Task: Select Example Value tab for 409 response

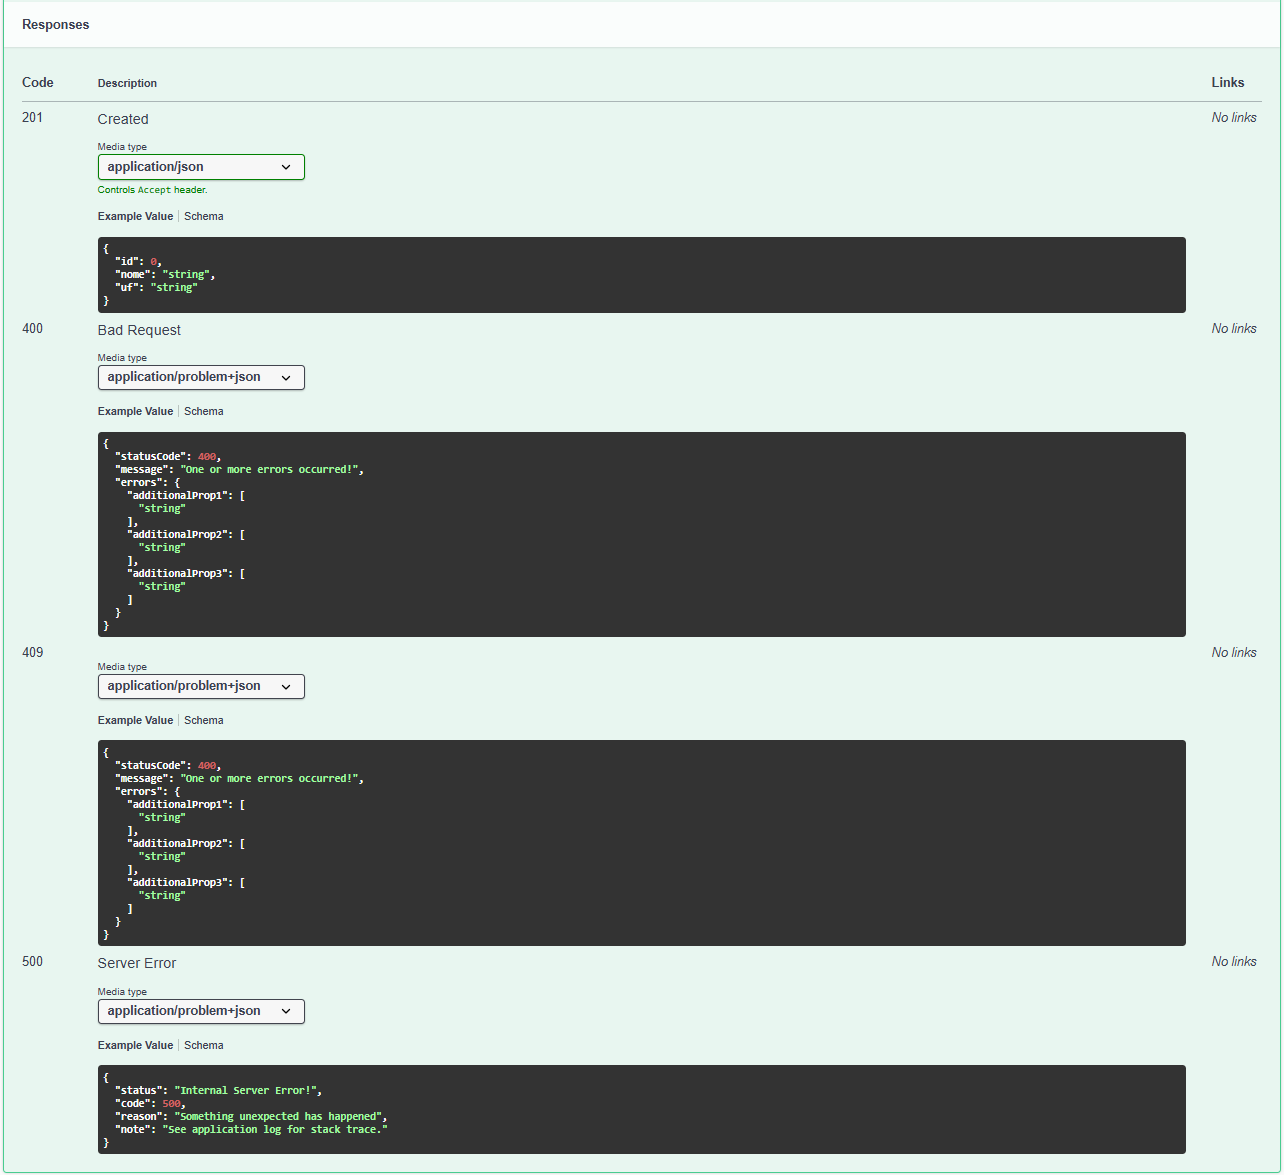Action: click(135, 720)
